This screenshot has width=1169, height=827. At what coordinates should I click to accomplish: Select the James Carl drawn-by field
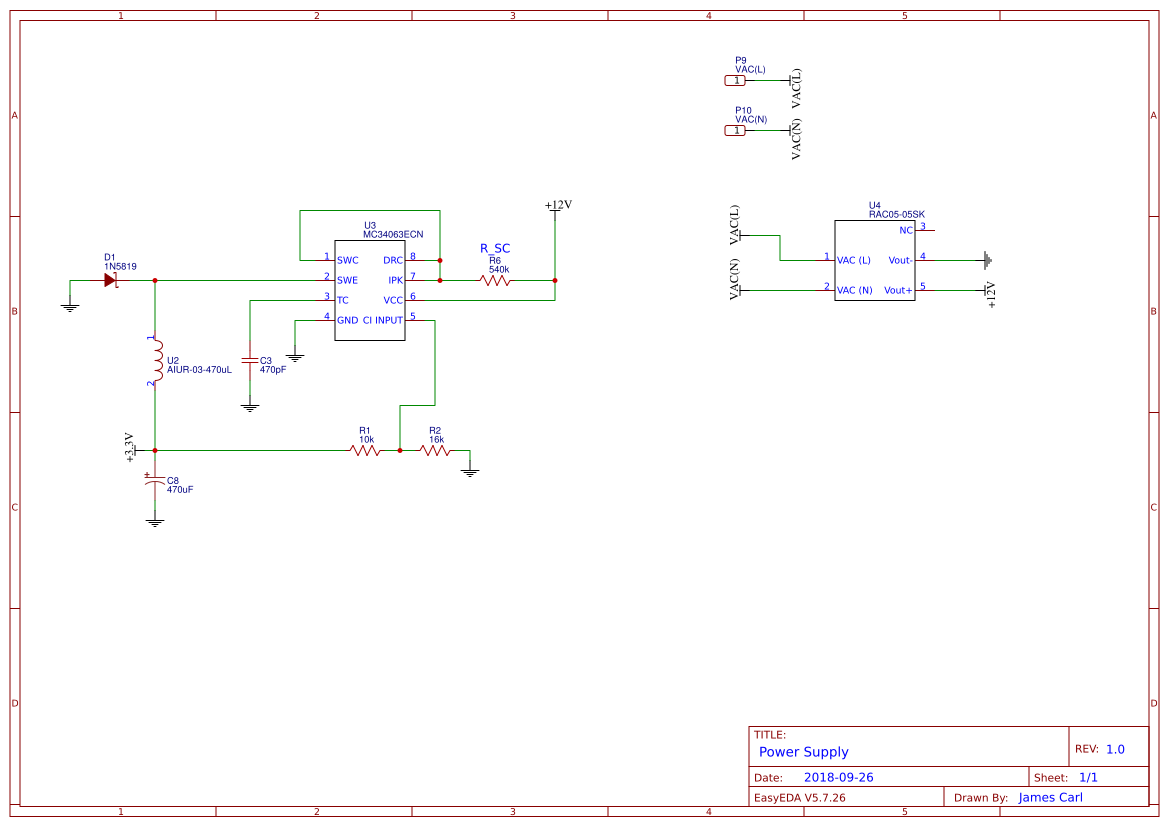[x=1050, y=798]
